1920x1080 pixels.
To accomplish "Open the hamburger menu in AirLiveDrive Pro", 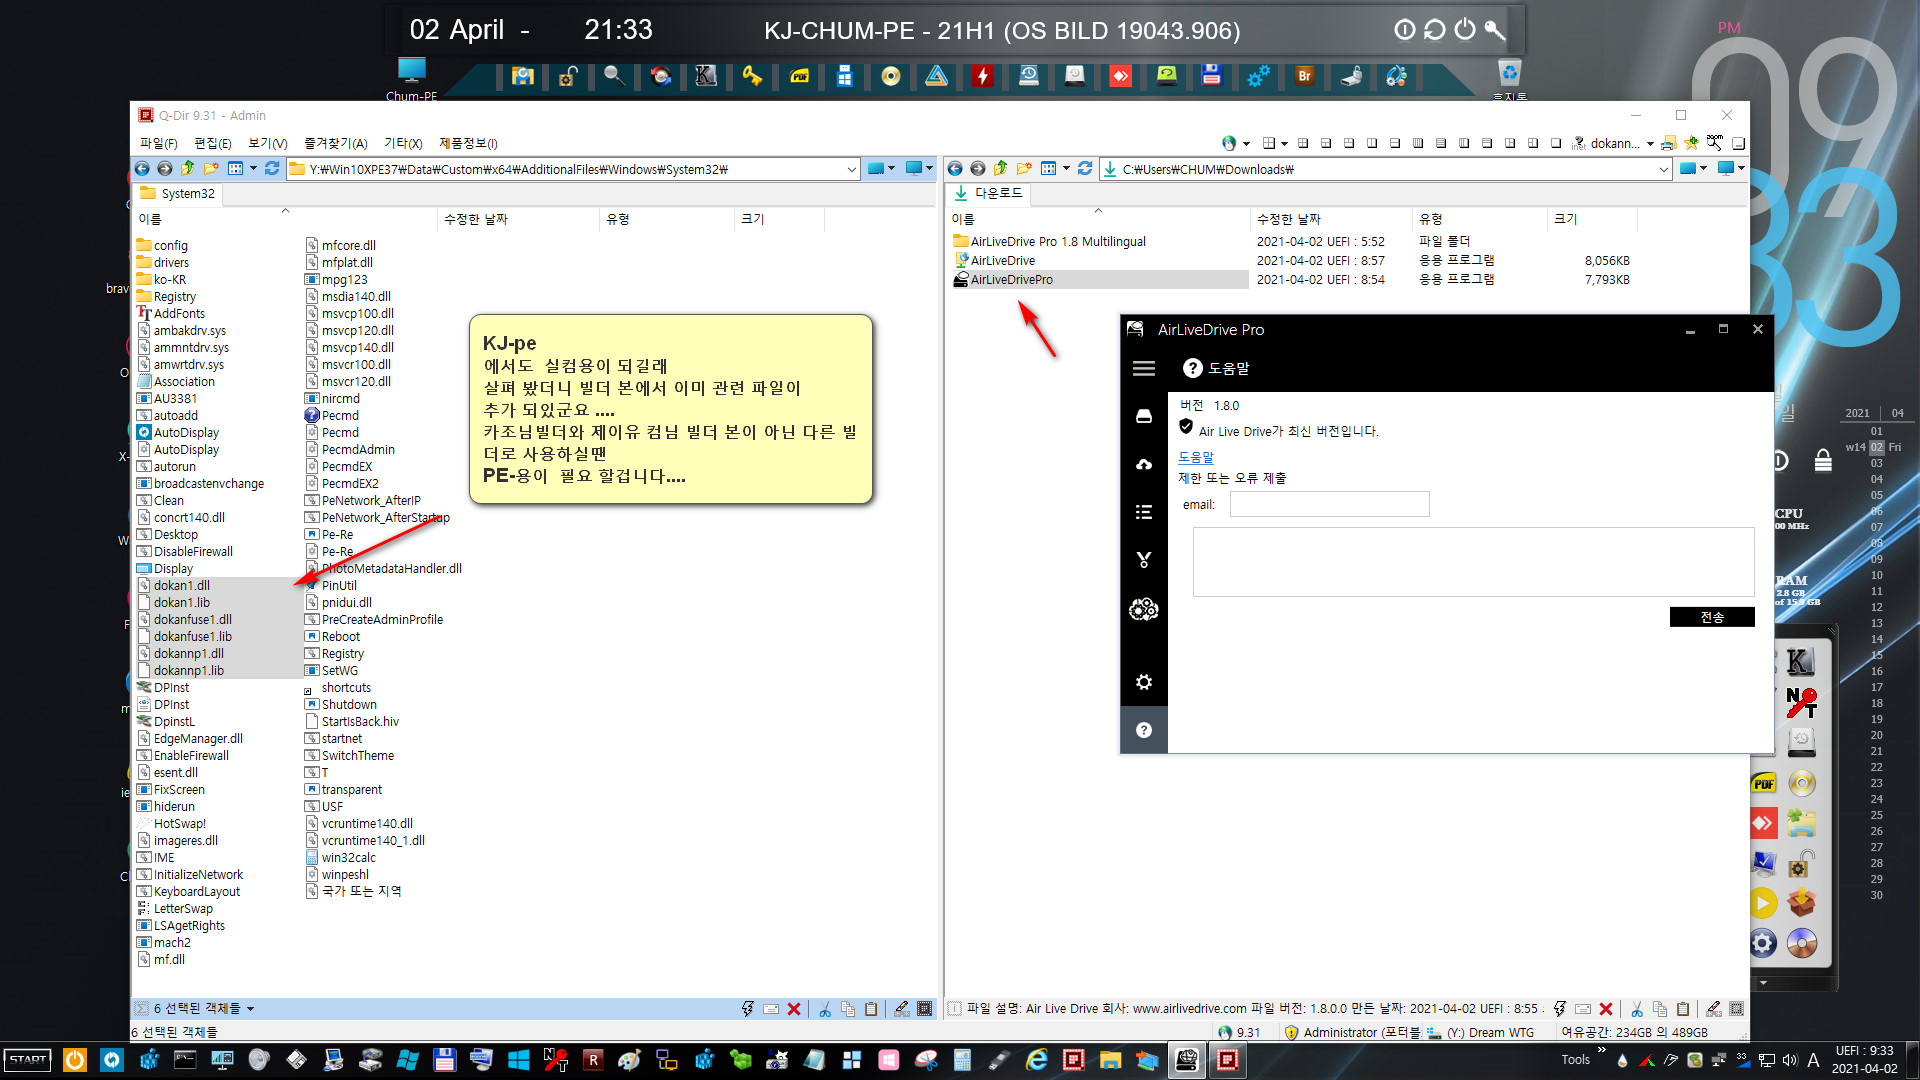I will click(1144, 369).
